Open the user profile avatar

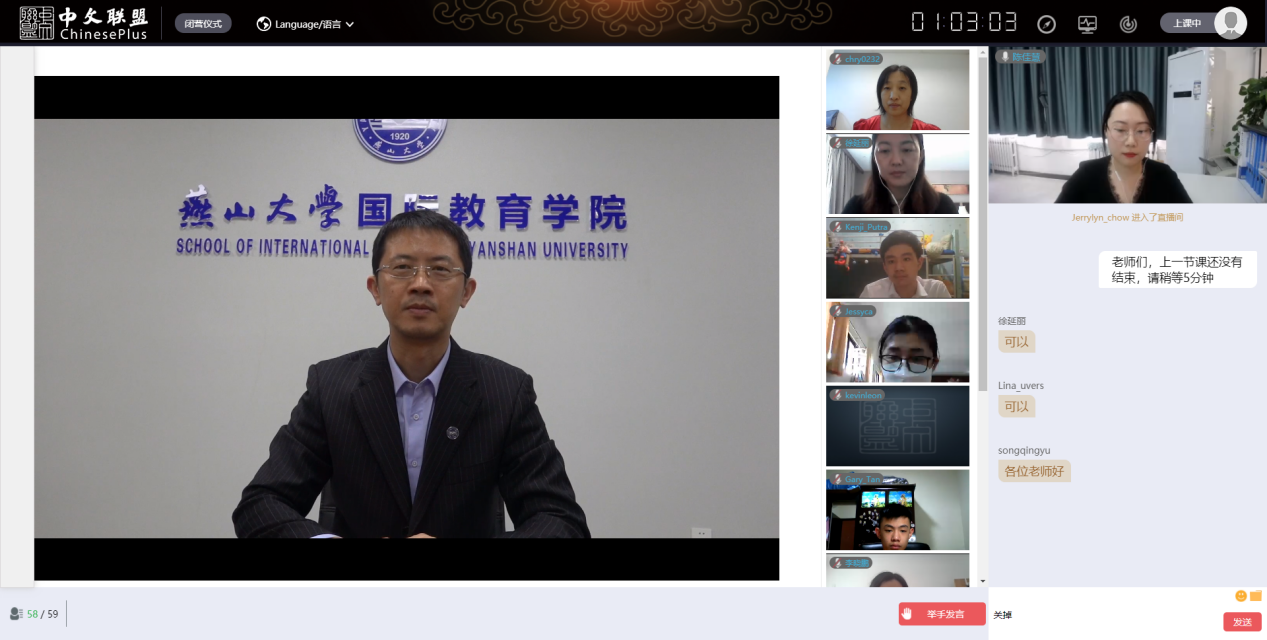click(x=1230, y=23)
